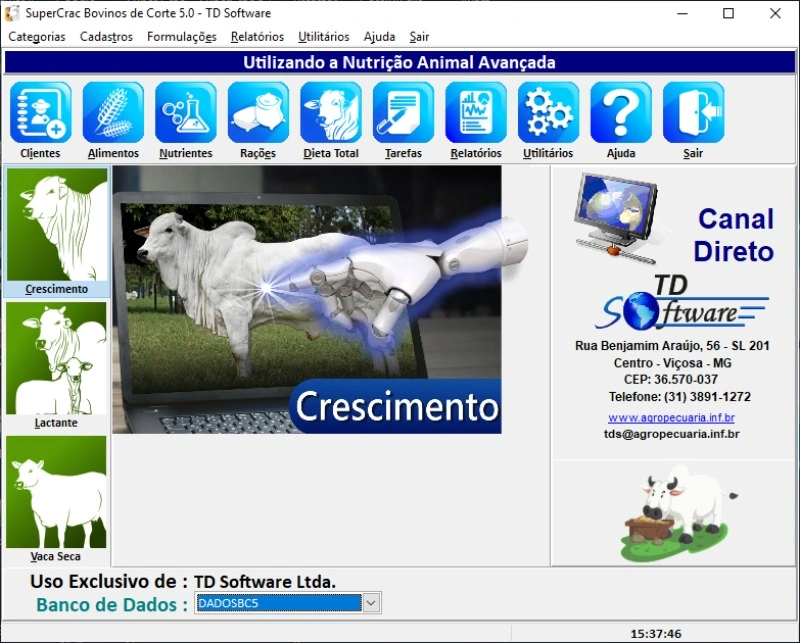The height and width of the screenshot is (643, 800).
Task: Click the tds@agropecuaria.inf.br email address
Action: (x=671, y=434)
